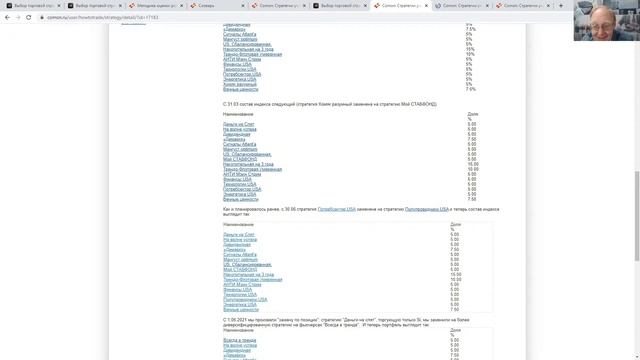
Task: Open the Comon tab left of the third Выбор торговой tab
Action: coord(278,6)
